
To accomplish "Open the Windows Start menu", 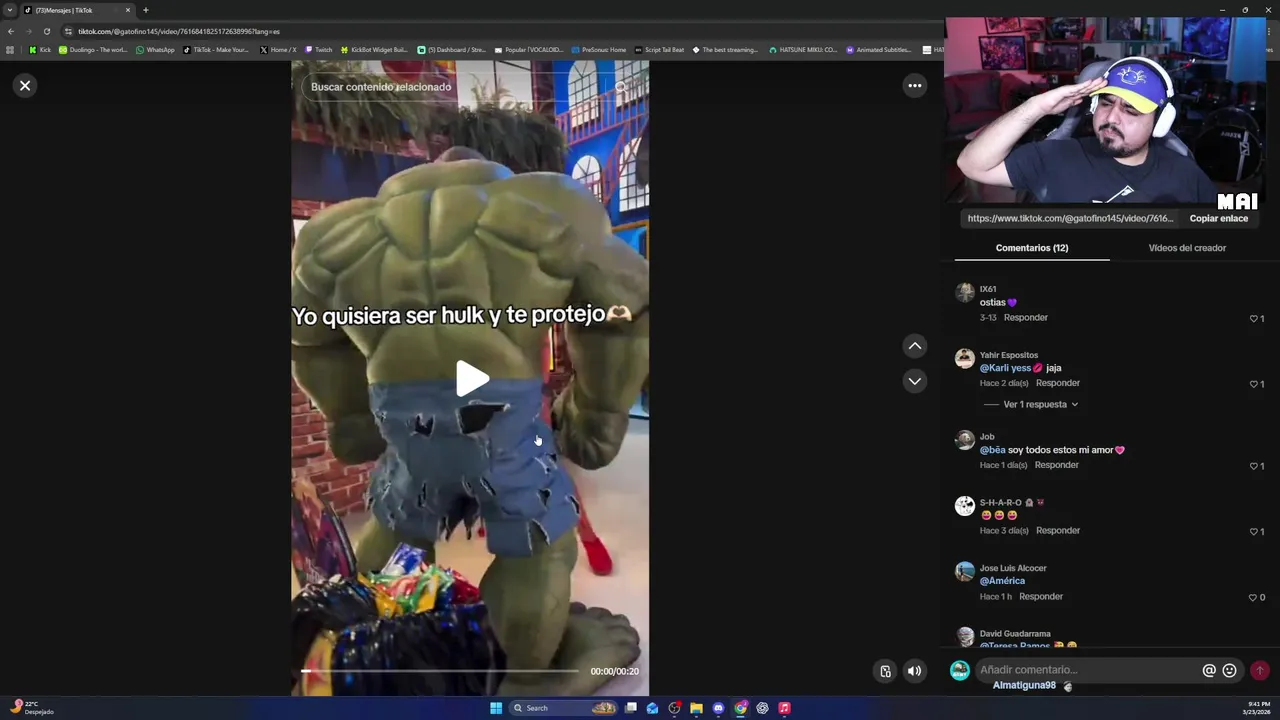I will click(x=496, y=708).
